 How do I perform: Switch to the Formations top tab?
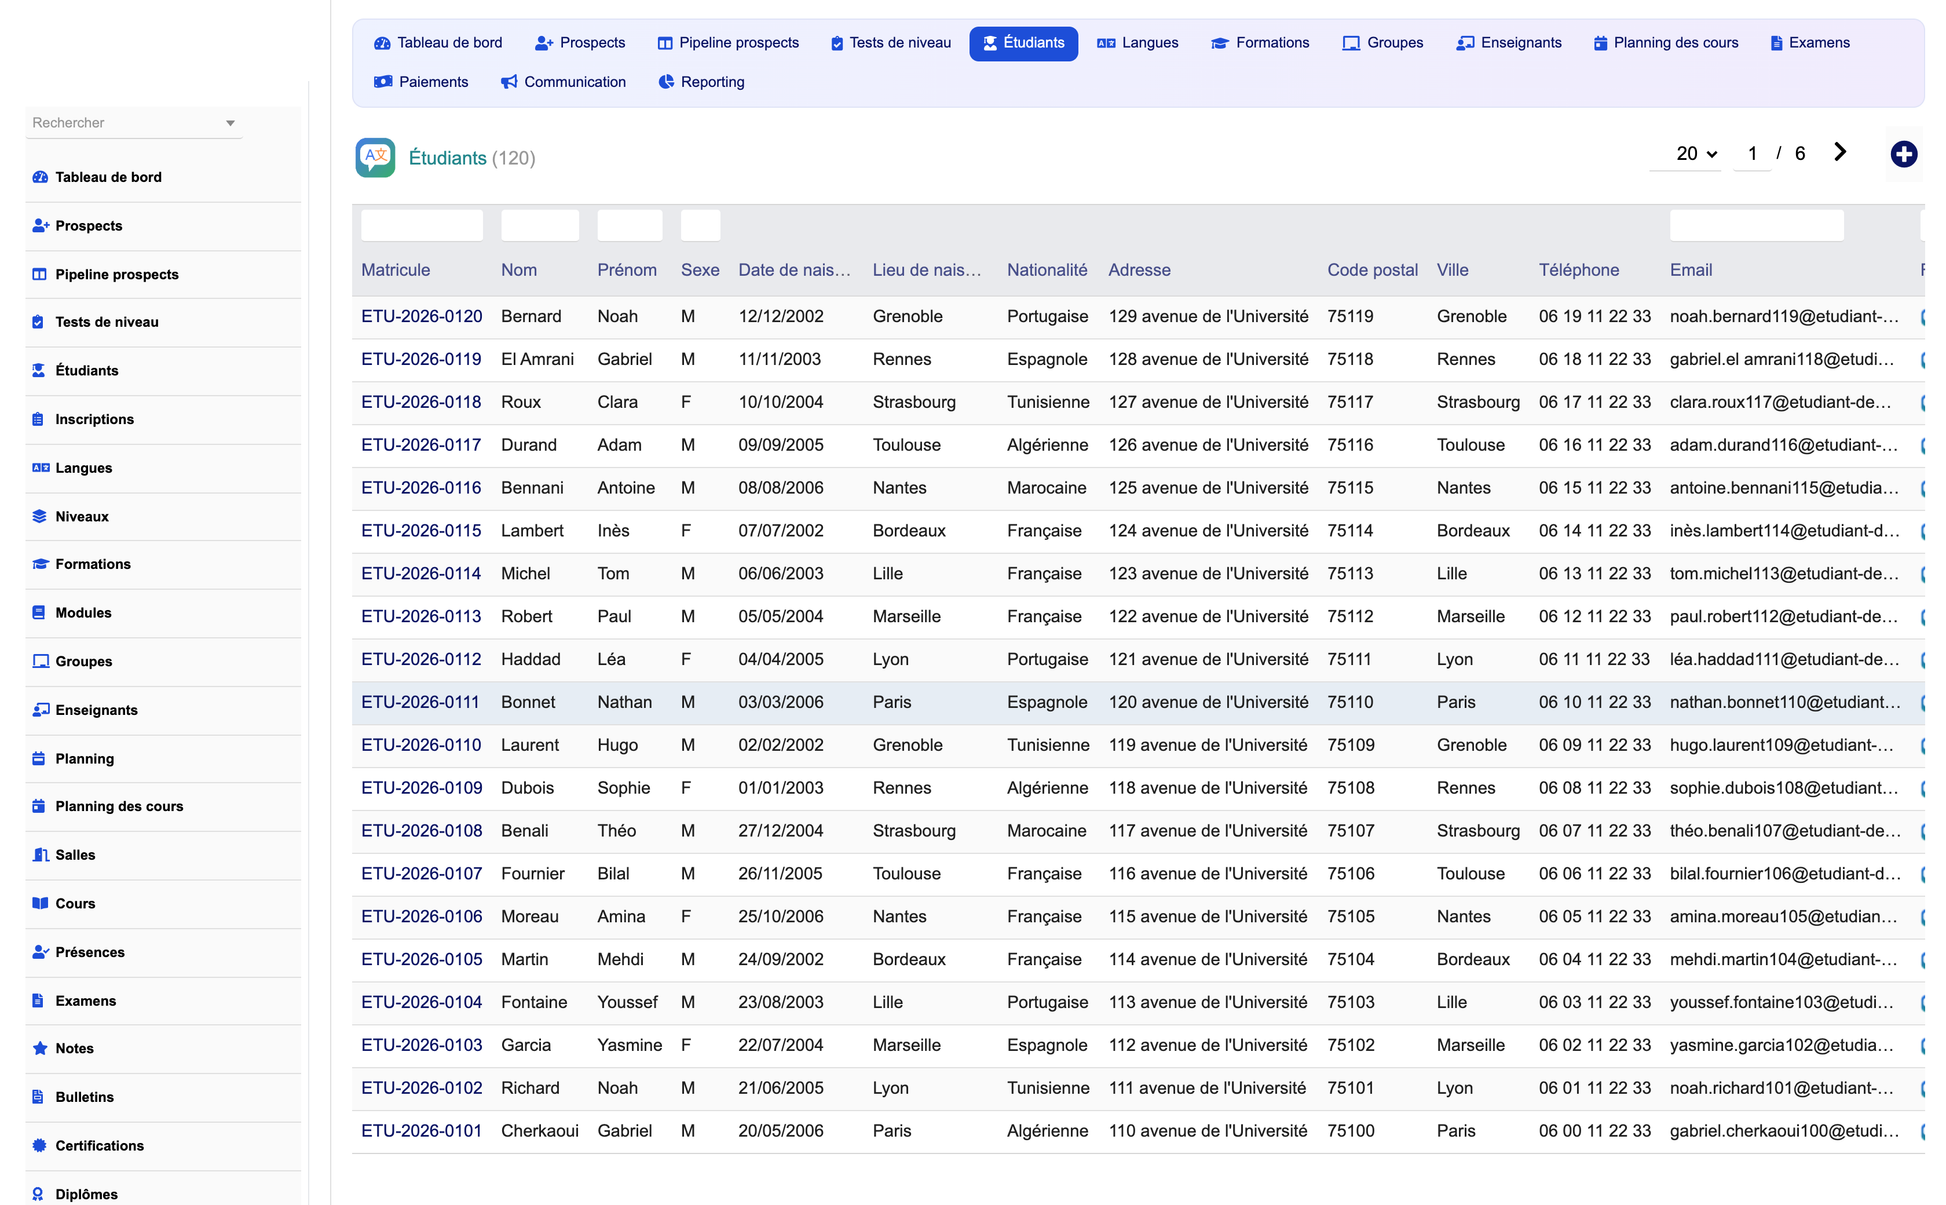click(1260, 43)
